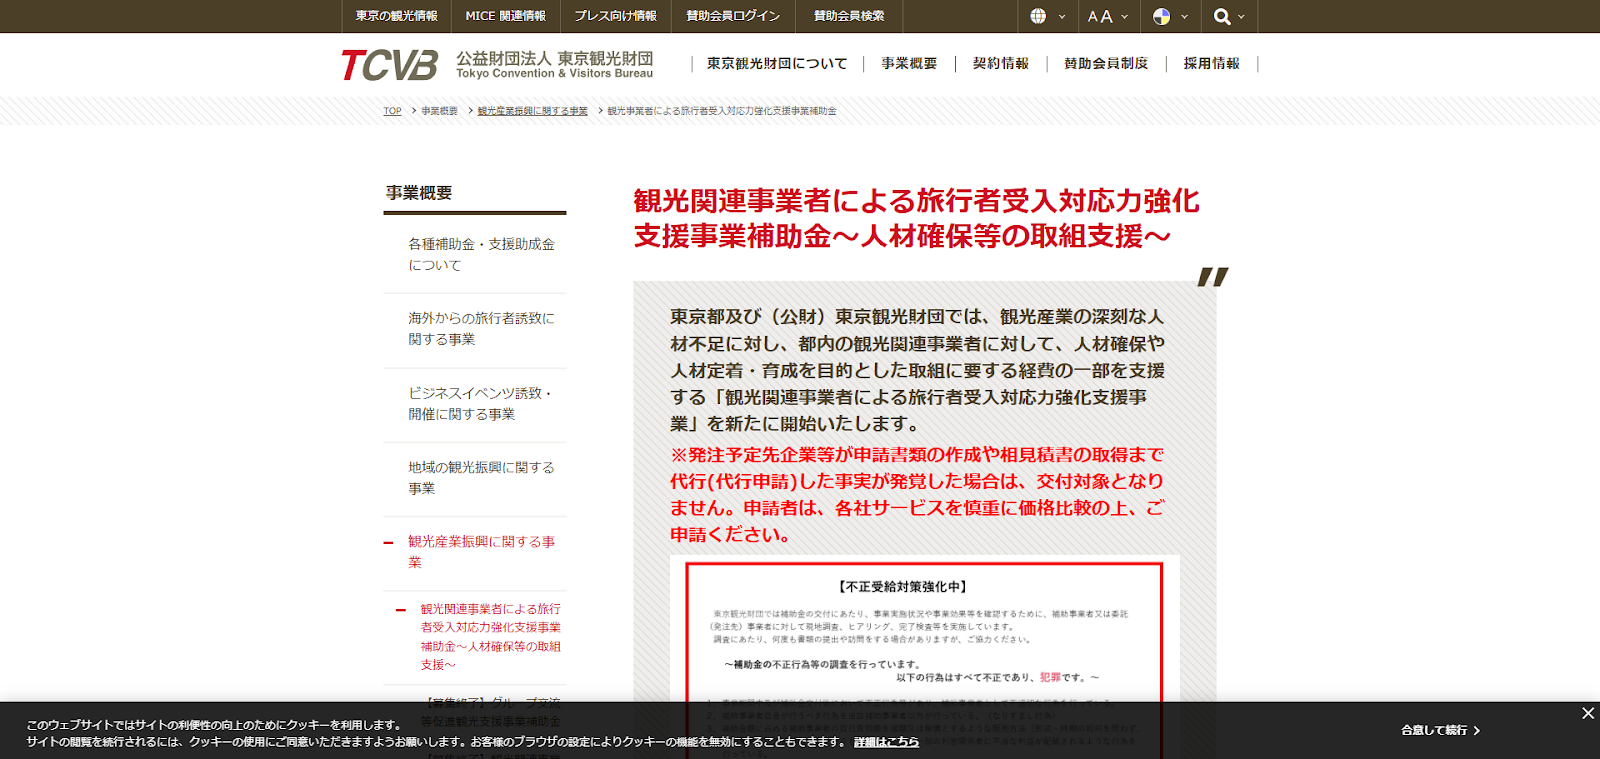Open 東京観光財団について menu
Viewport: 1600px width, 759px height.
[x=776, y=63]
